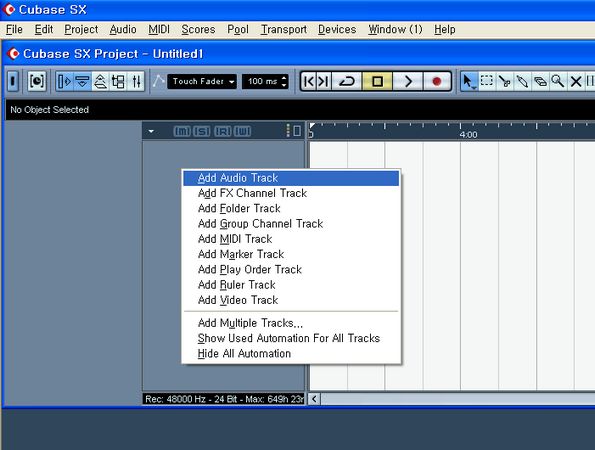This screenshot has height=450, width=595.
Task: Choose Add Video Track
Action: tap(291, 300)
